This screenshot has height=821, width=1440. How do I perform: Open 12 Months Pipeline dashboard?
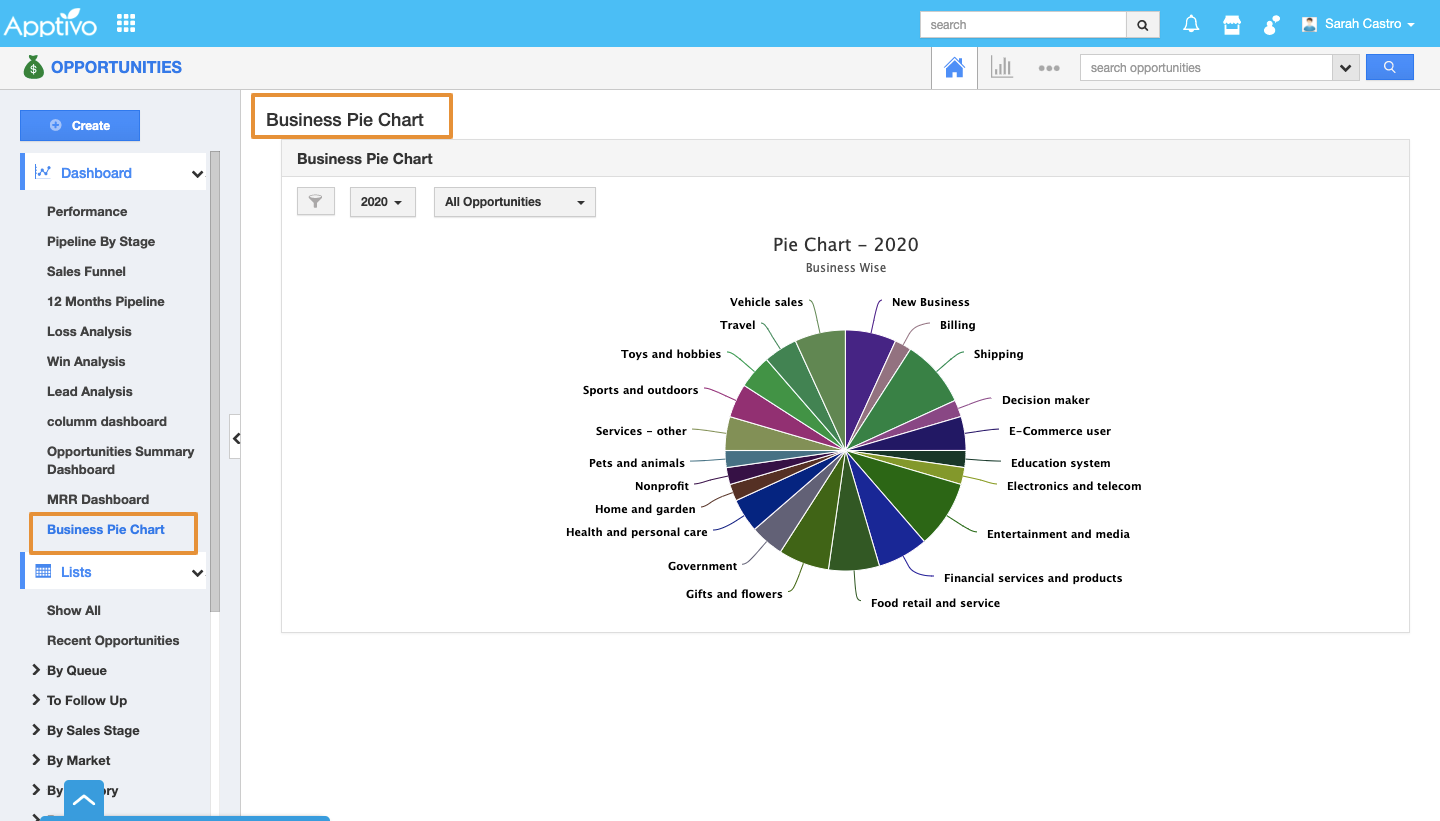point(106,301)
